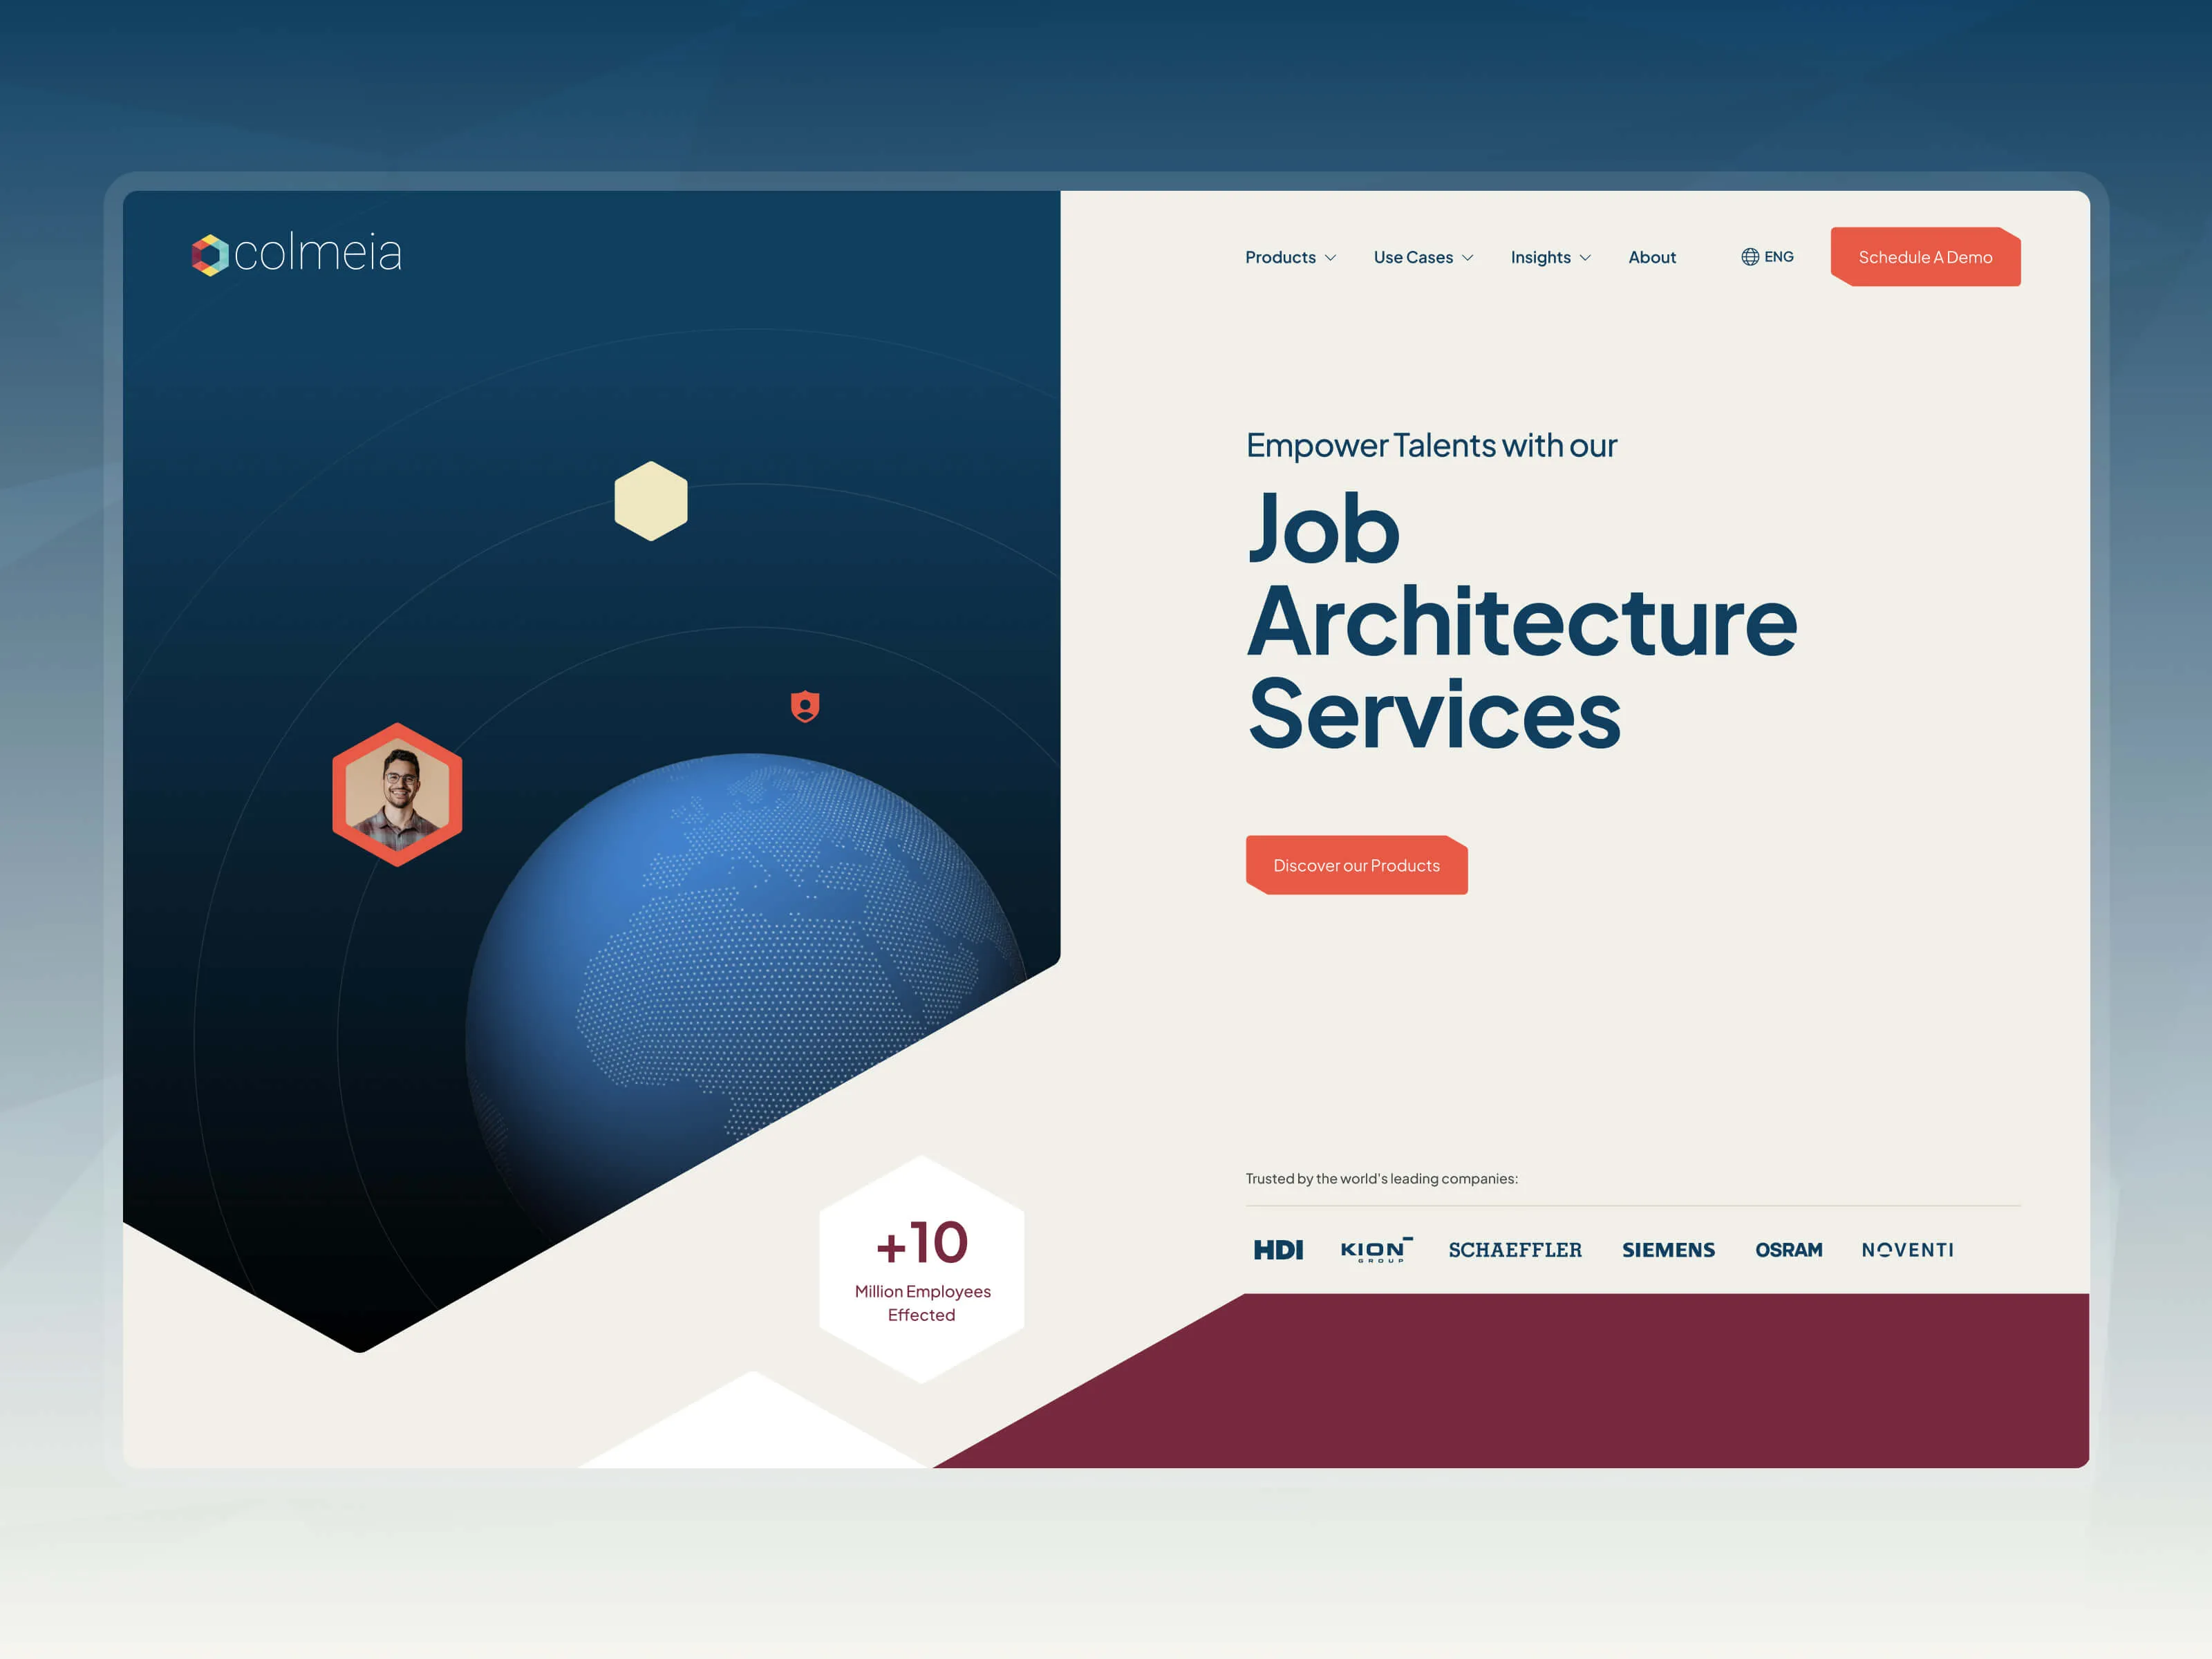Click the cream hexagon shape
Image resolution: width=2212 pixels, height=1659 pixels.
point(651,501)
